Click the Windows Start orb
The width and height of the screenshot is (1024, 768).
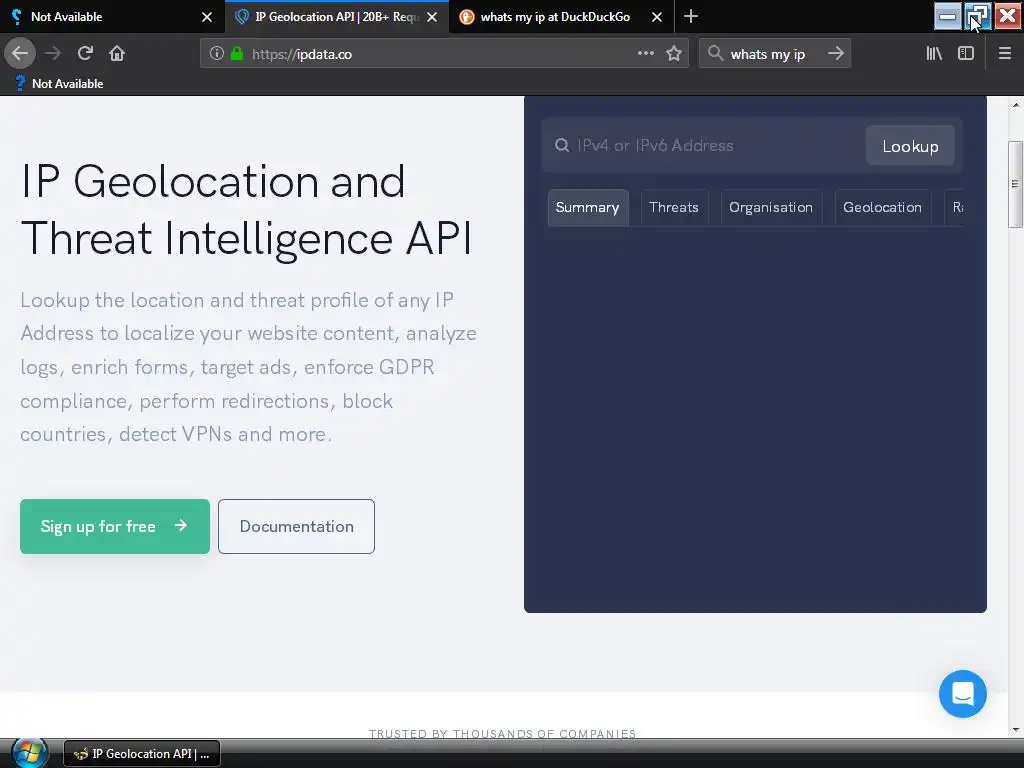[29, 753]
